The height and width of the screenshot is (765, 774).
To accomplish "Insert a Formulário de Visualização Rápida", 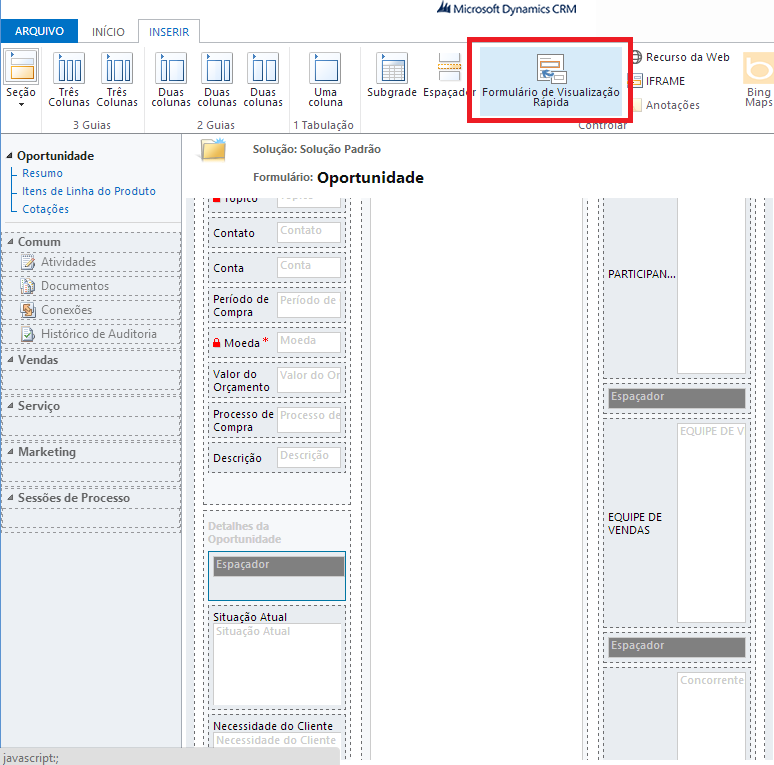I will [x=550, y=80].
